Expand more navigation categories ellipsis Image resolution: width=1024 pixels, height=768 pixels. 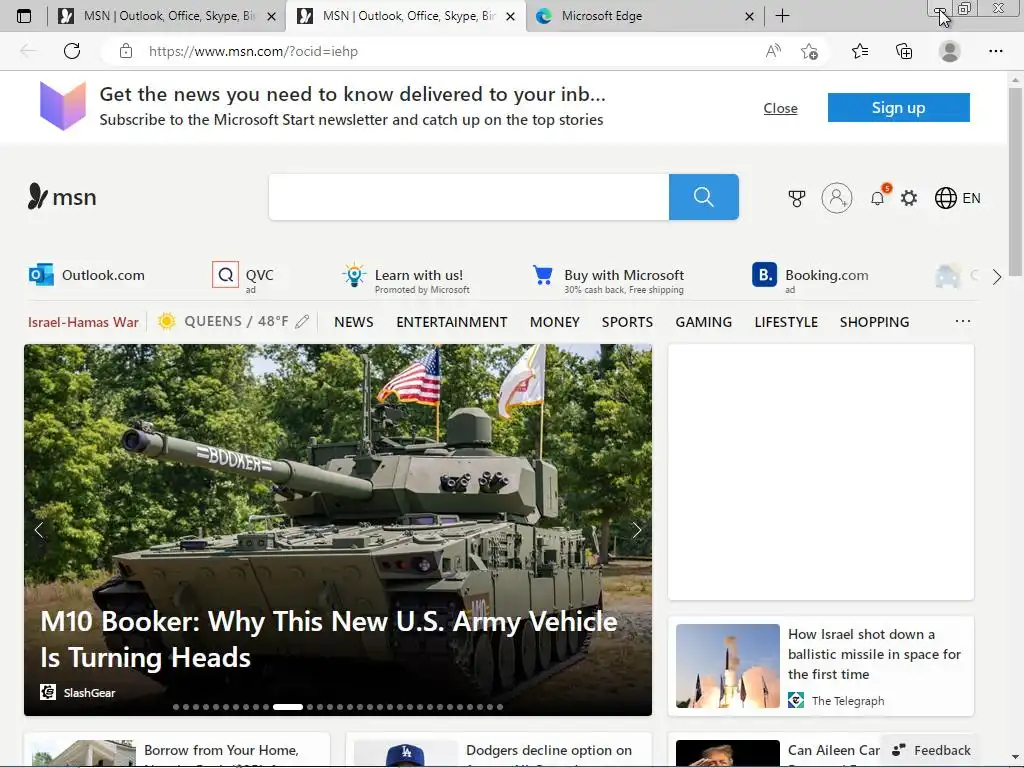click(963, 321)
